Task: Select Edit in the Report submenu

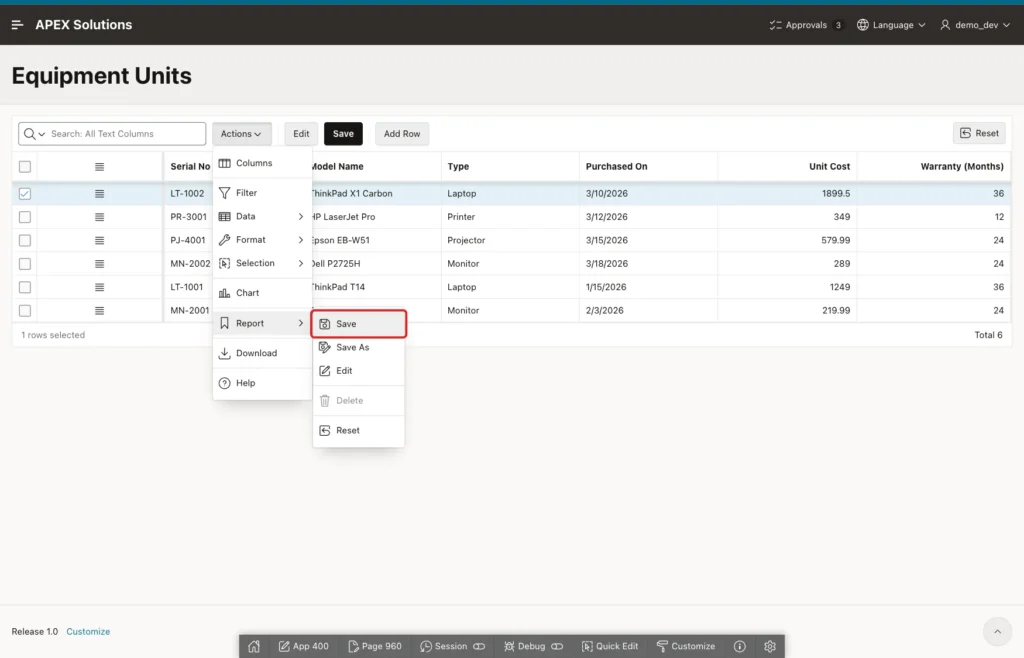Action: [x=359, y=371]
